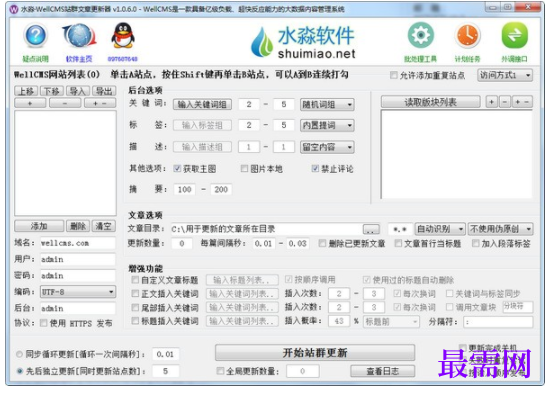This screenshot has width=550, height=395.
Task: Toggle the 禁止评论 checkbox
Action: click(x=315, y=169)
